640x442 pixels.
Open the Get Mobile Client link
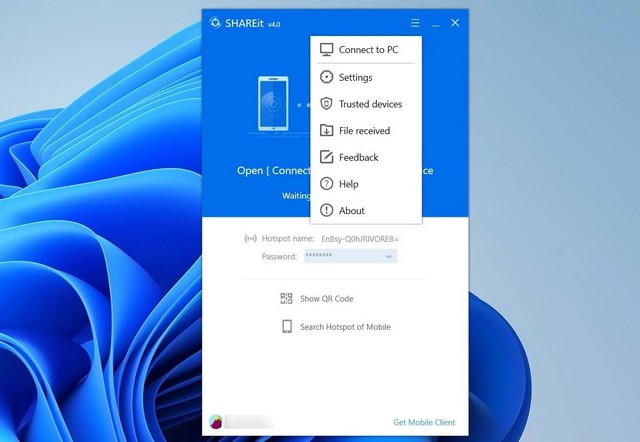point(426,422)
